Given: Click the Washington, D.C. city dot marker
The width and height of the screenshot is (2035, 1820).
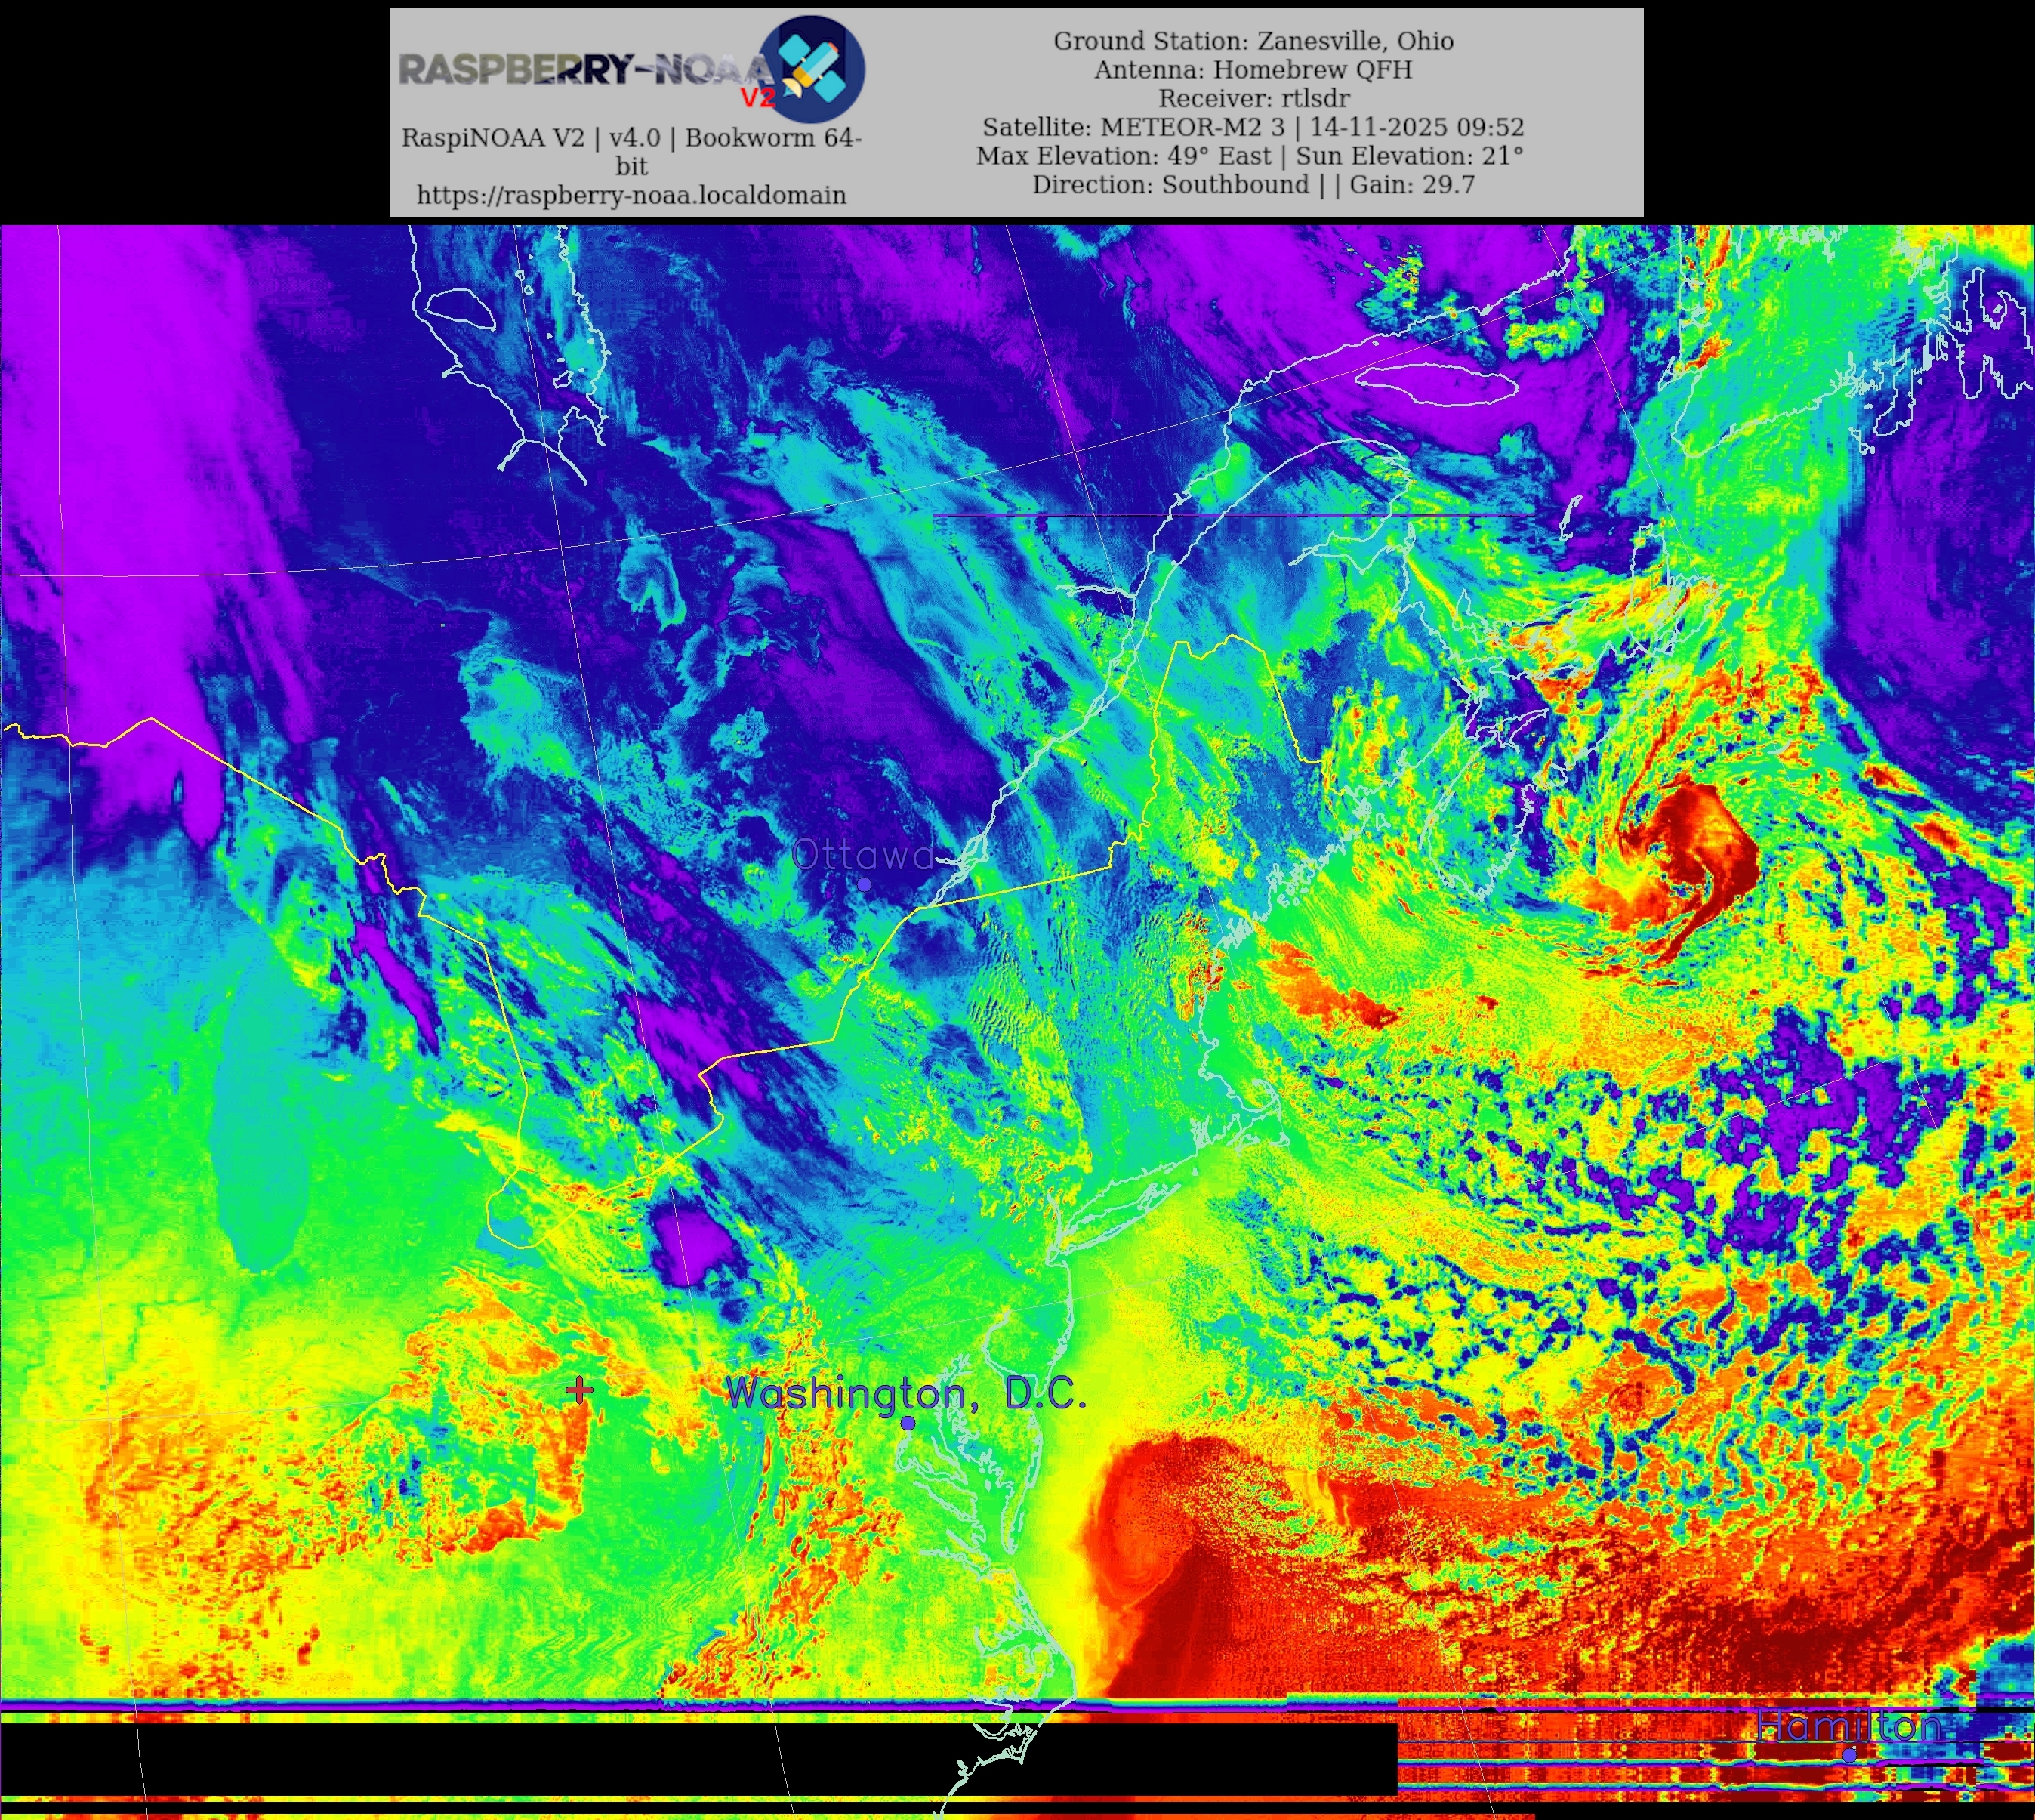Looking at the screenshot, I should [x=908, y=1422].
